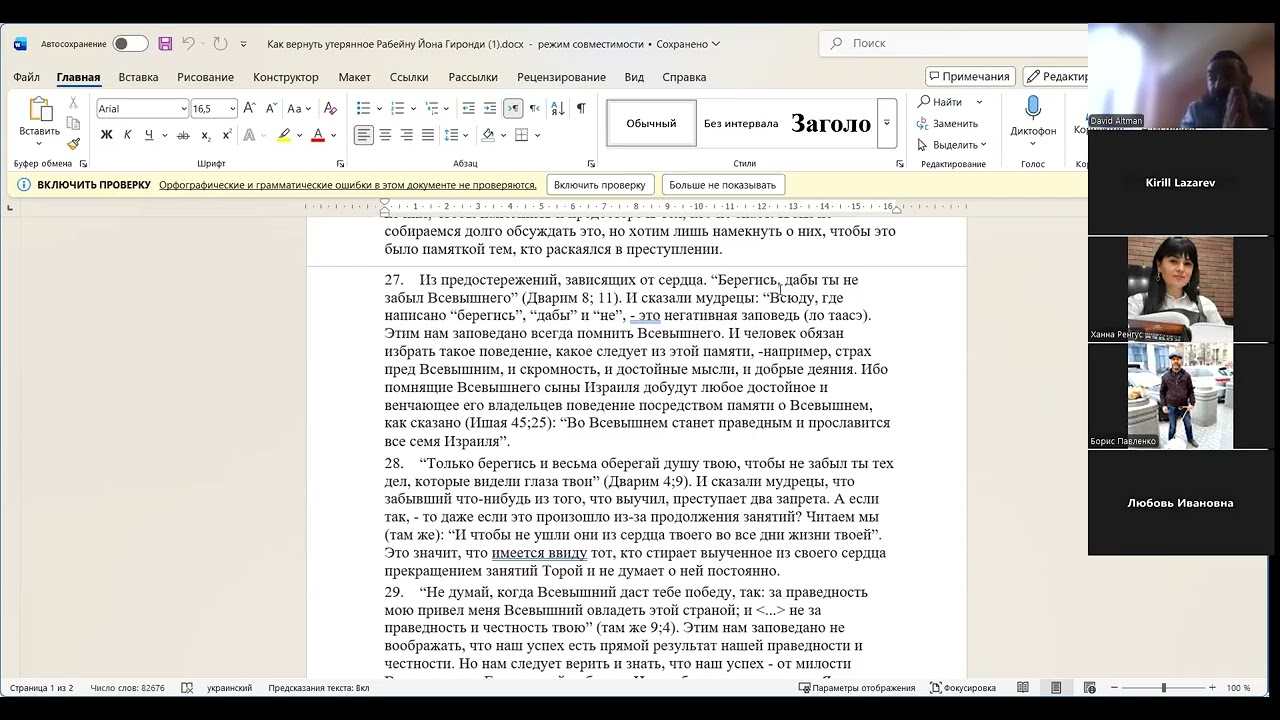Click the zoom slider in status bar
The image size is (1280, 720).
(x=1164, y=688)
